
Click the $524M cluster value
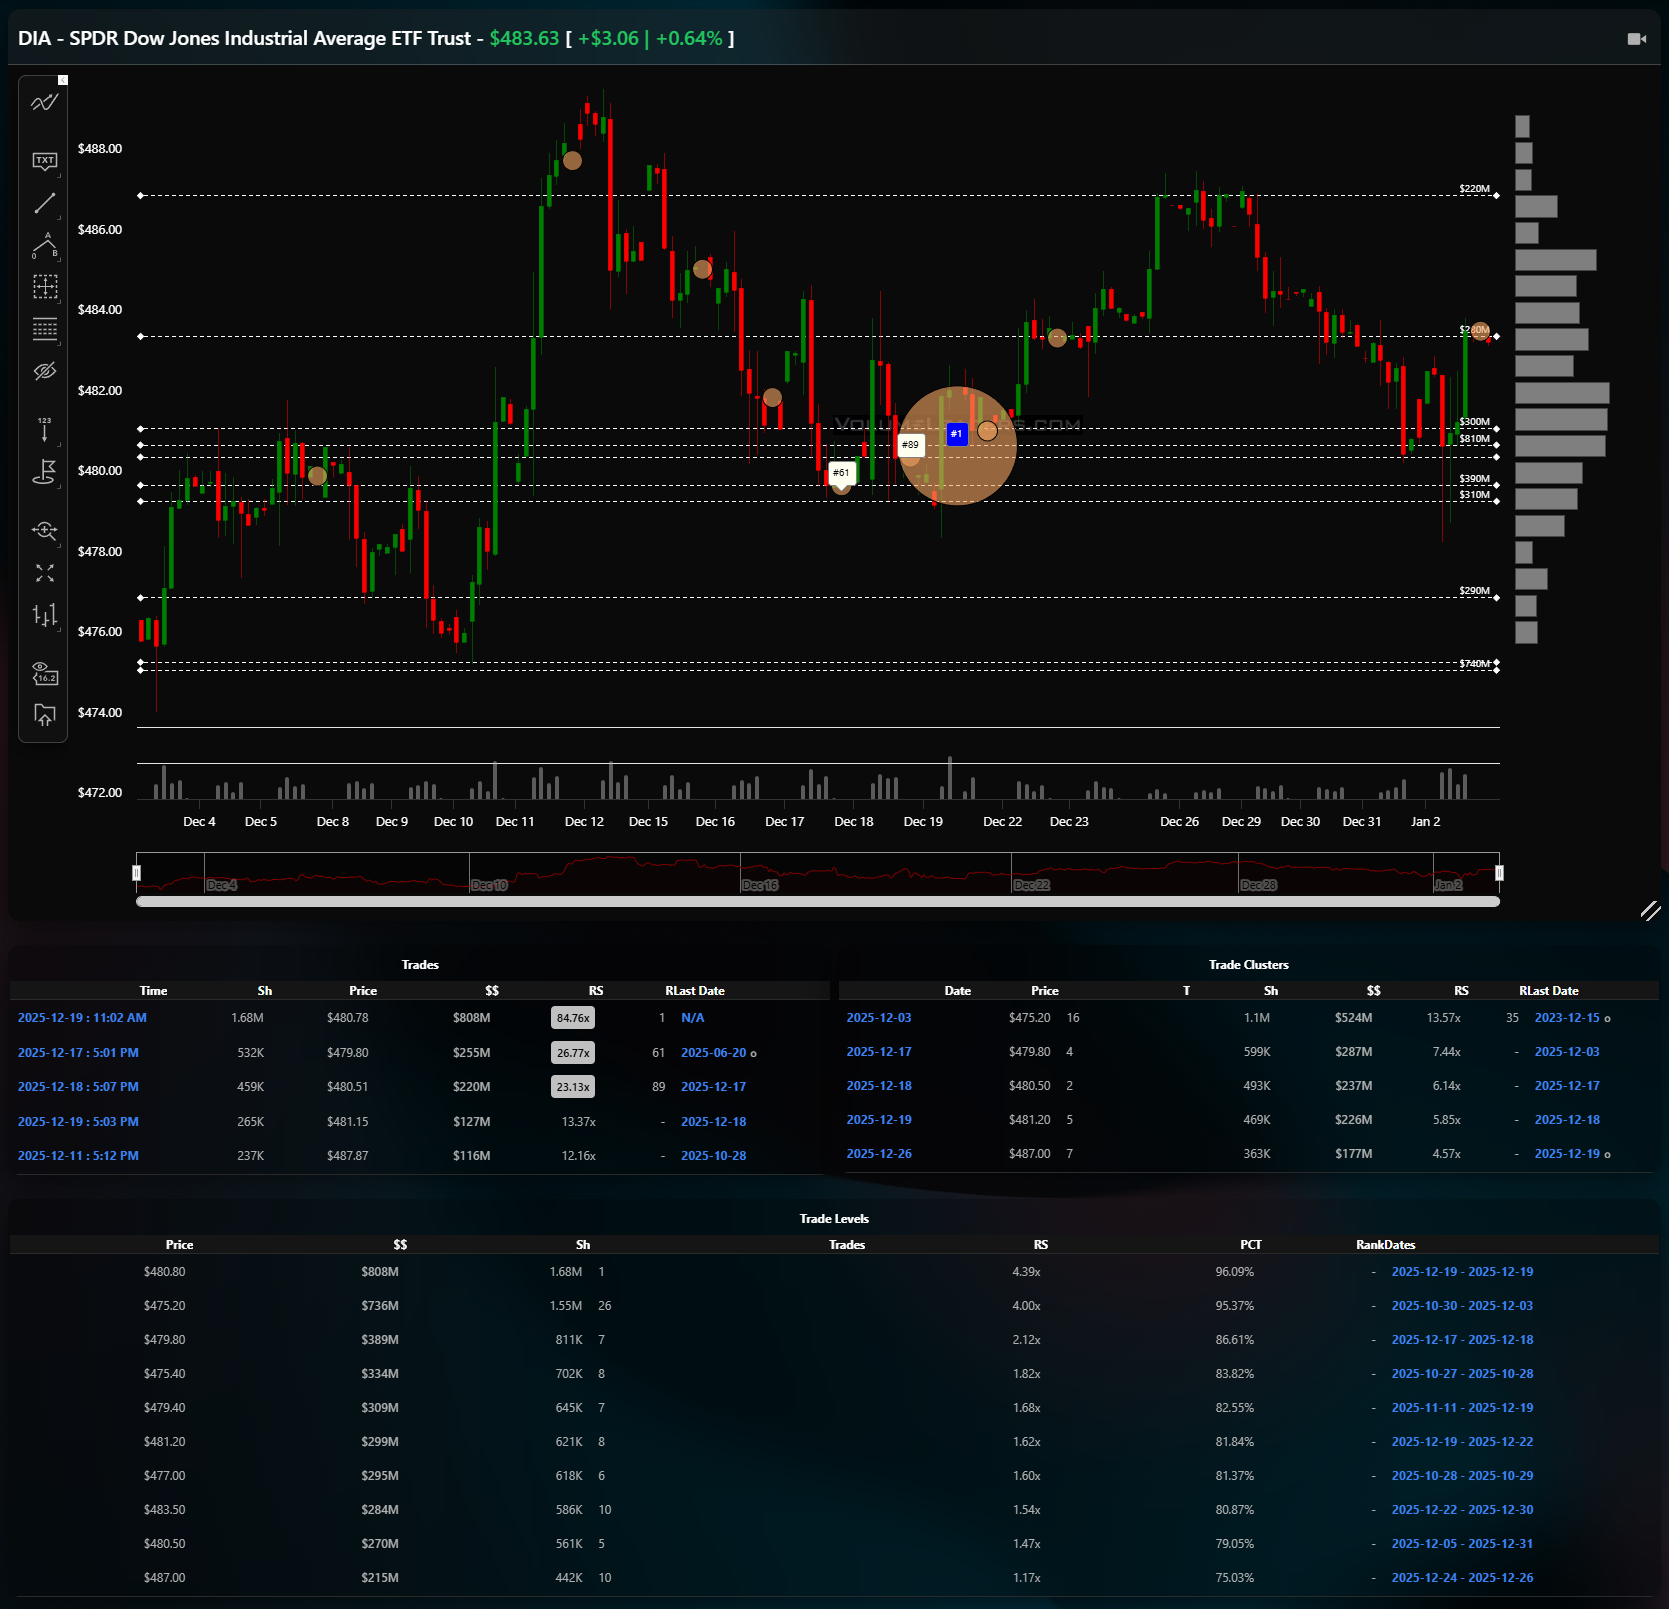[x=1353, y=1018]
